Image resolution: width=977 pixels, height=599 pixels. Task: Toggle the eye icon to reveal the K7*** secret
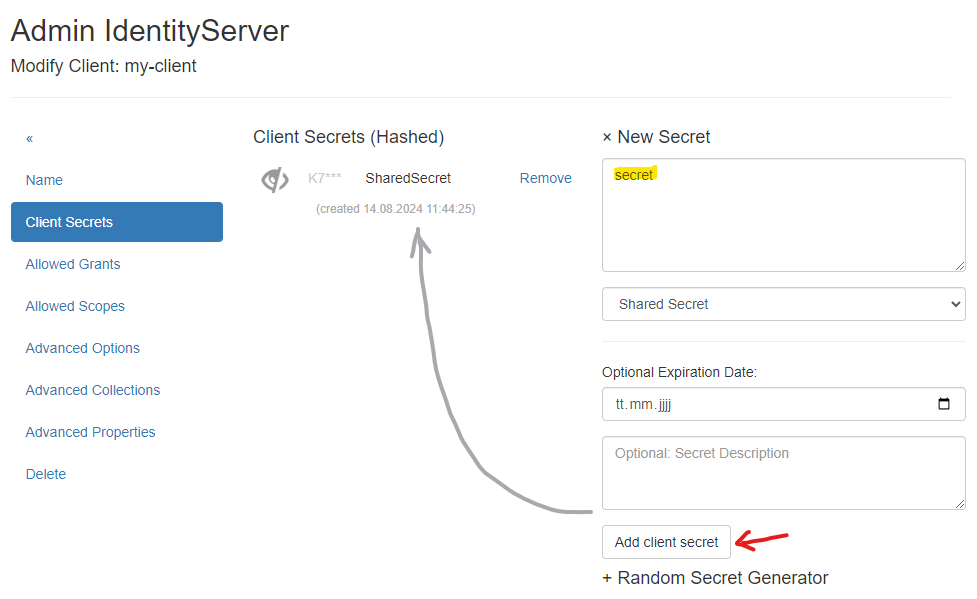pyautogui.click(x=274, y=180)
